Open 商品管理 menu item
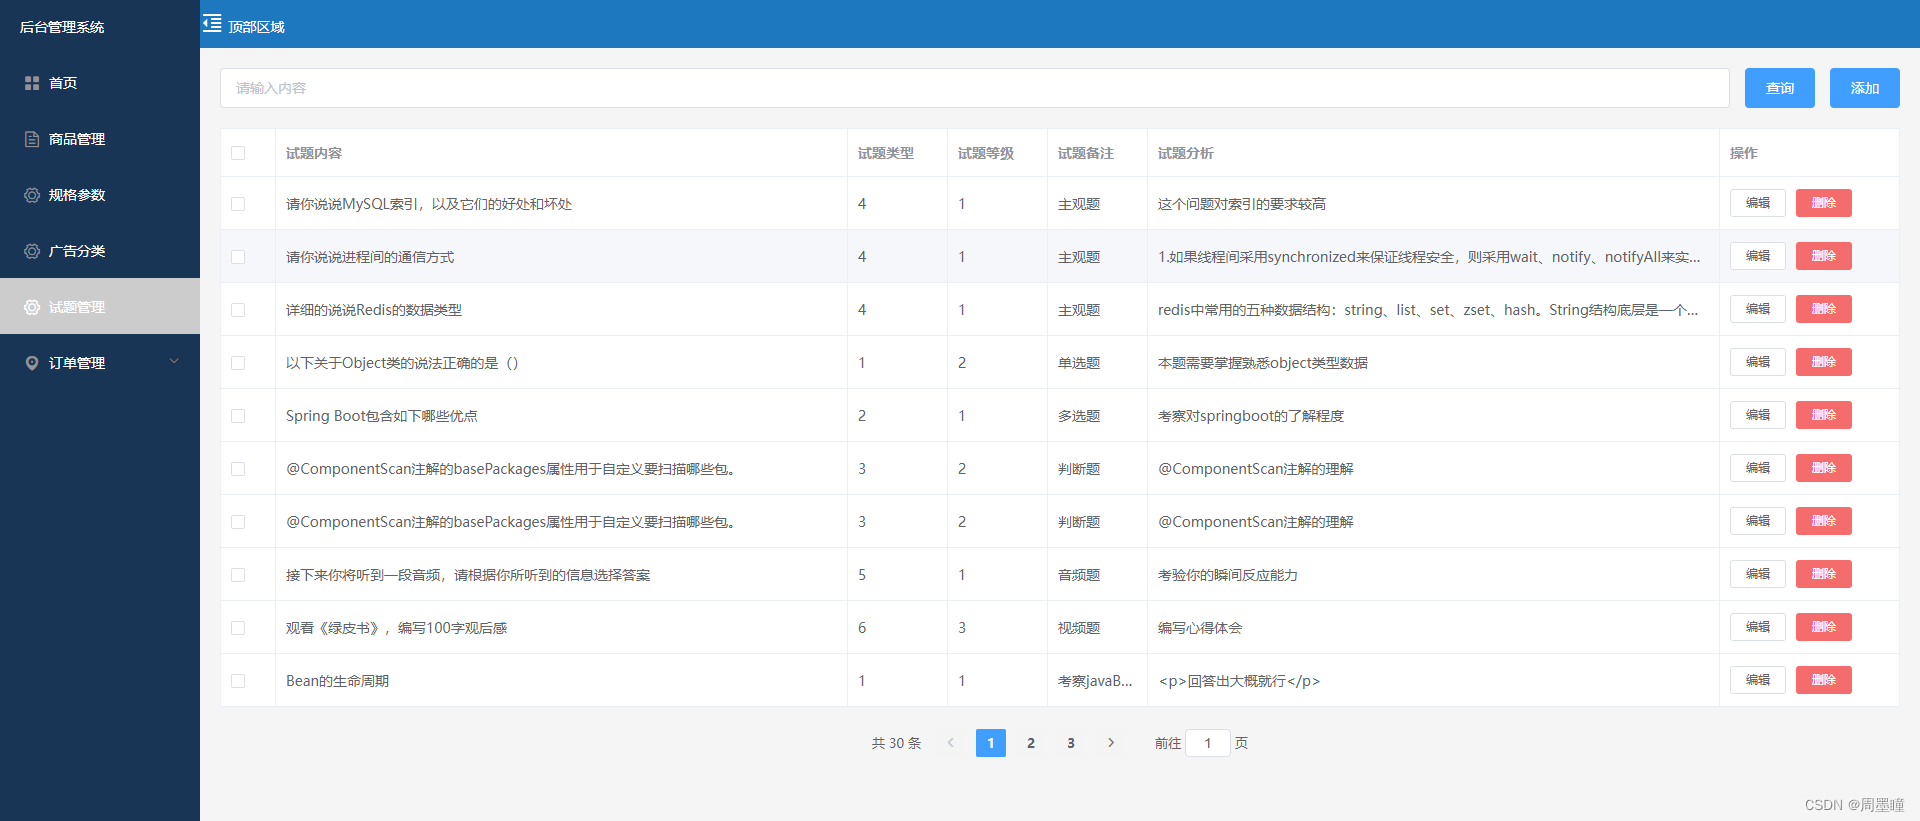 pyautogui.click(x=100, y=139)
